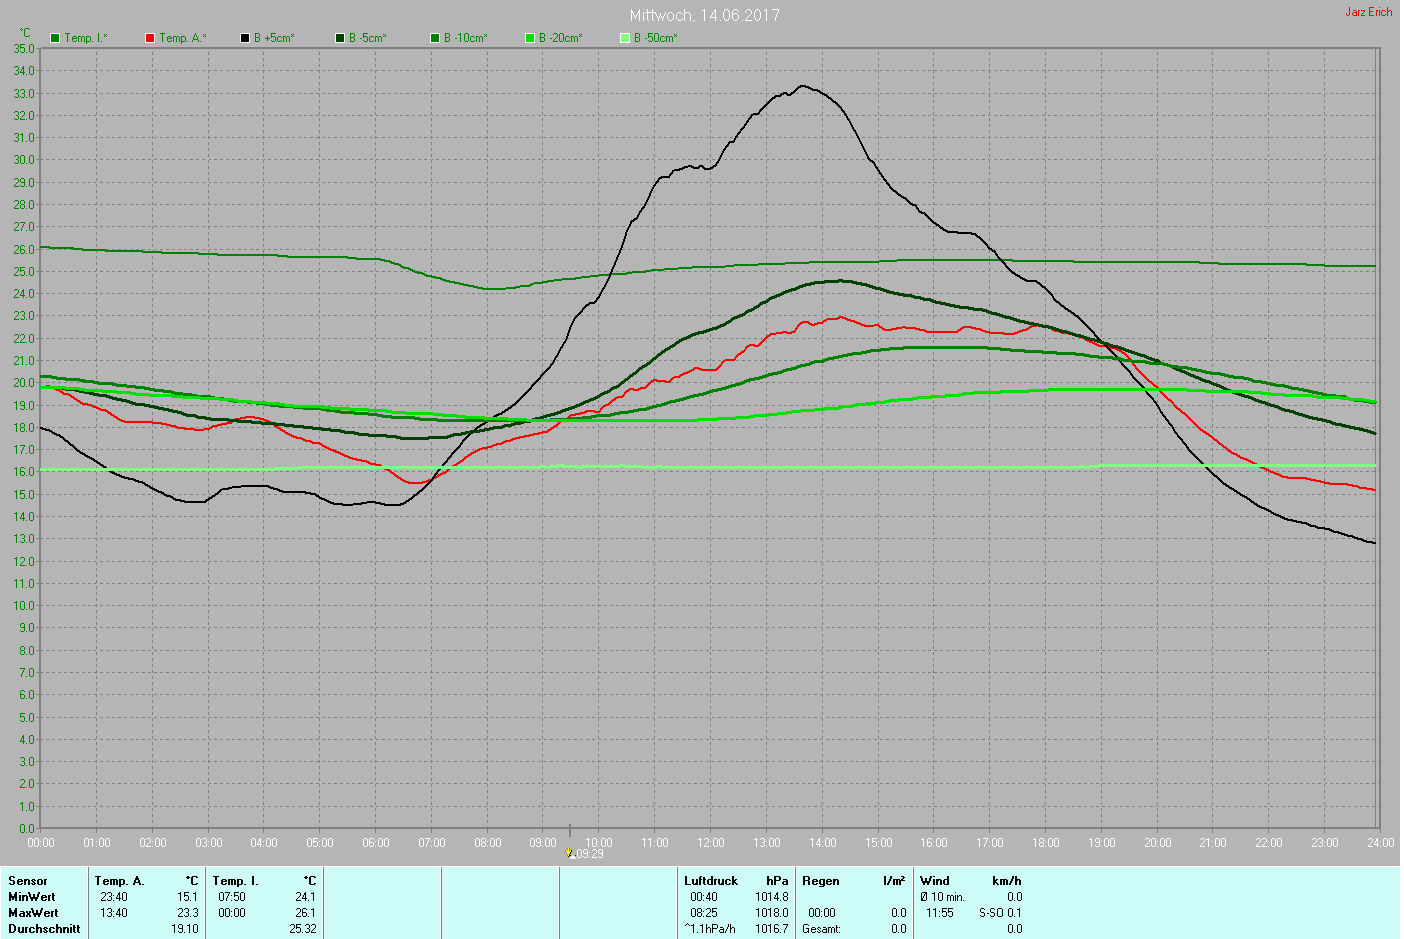Screen dimensions: 1404x939
Task: Click the Temp. I. average '25.32'
Action: tap(303, 929)
